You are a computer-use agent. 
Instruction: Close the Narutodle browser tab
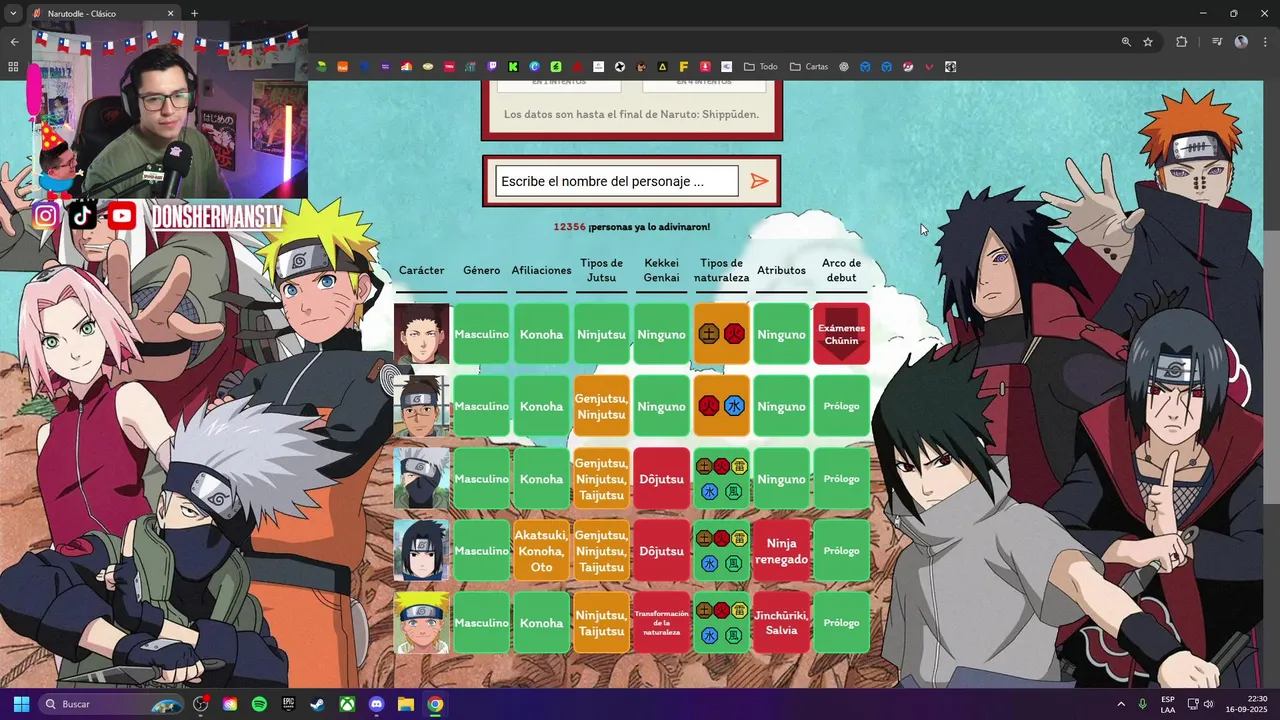[170, 14]
